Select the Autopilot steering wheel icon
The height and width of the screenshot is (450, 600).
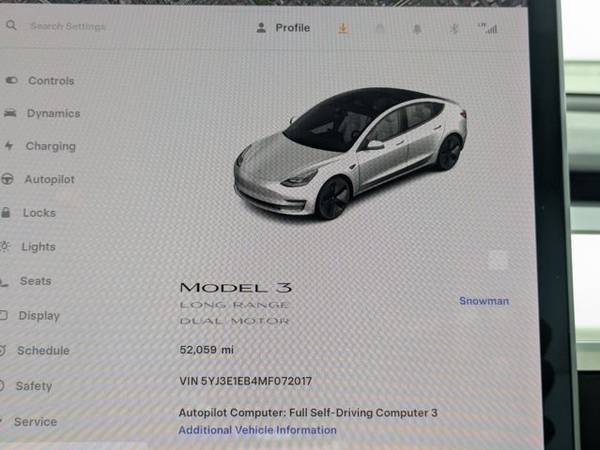pyautogui.click(x=7, y=179)
